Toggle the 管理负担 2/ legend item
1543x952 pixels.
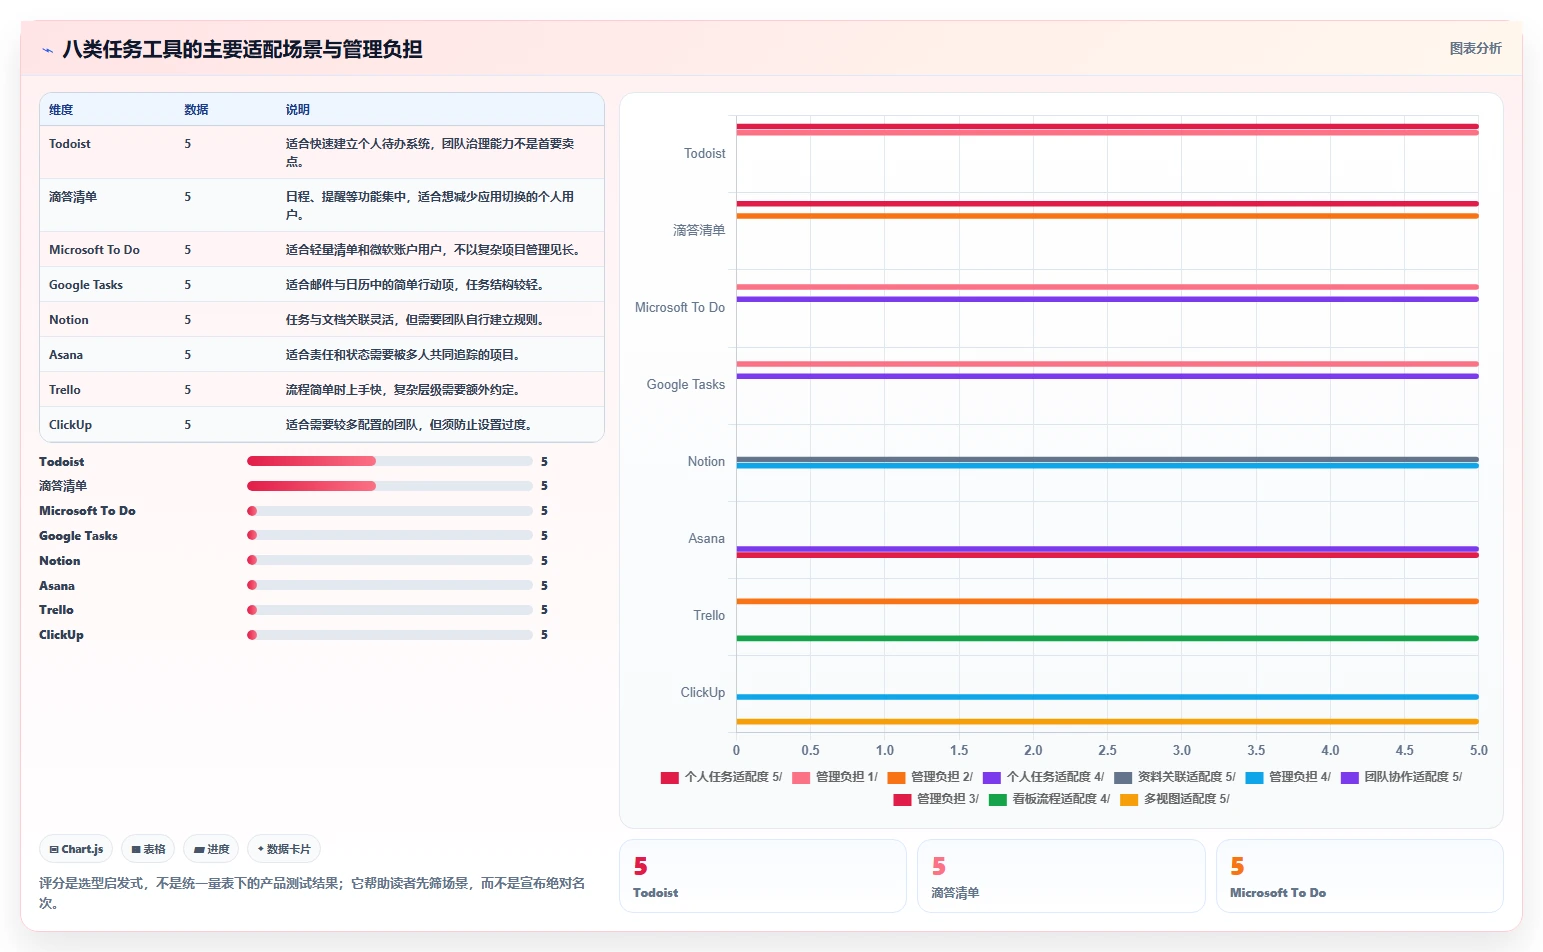(x=930, y=777)
